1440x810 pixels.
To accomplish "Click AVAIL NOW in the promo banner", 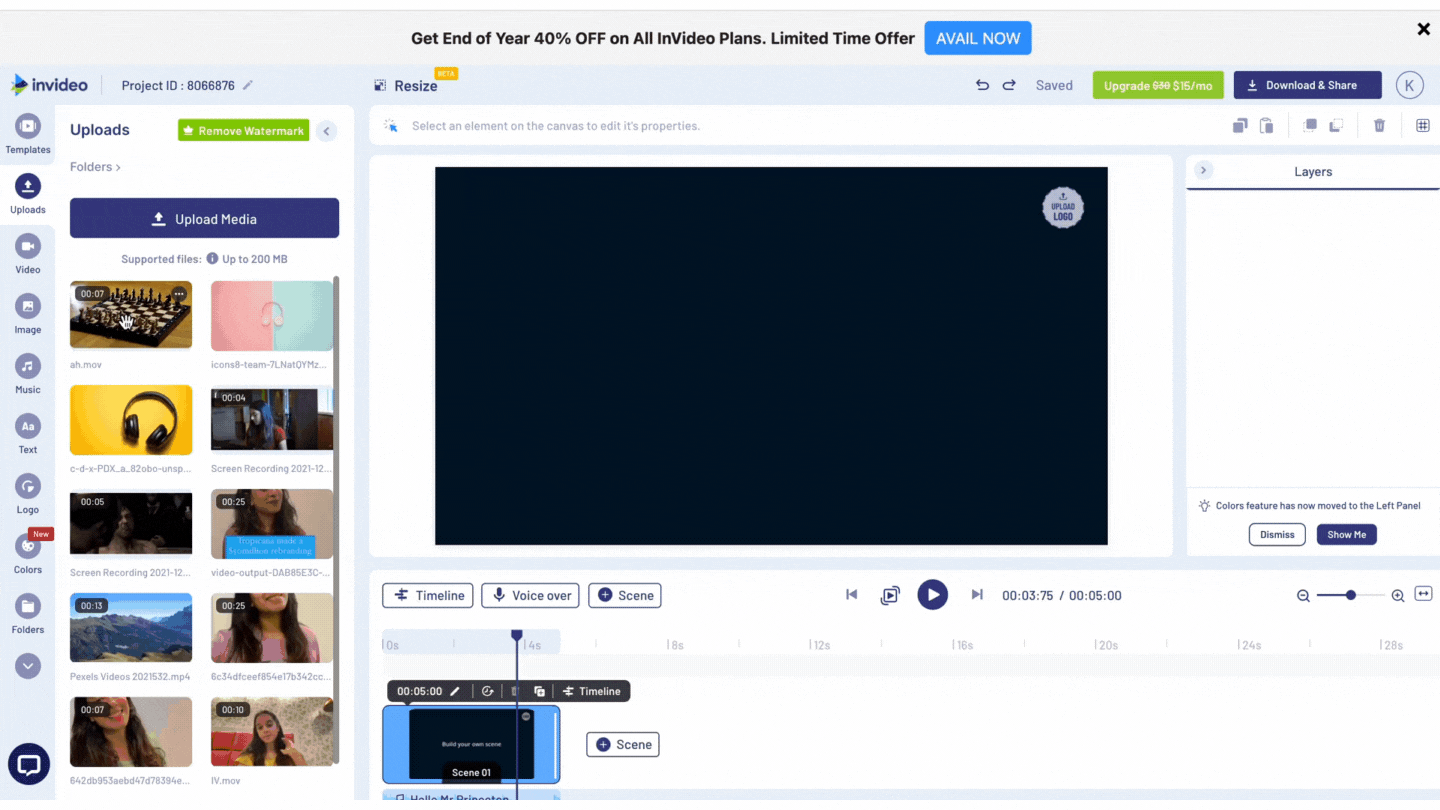I will click(x=978, y=39).
